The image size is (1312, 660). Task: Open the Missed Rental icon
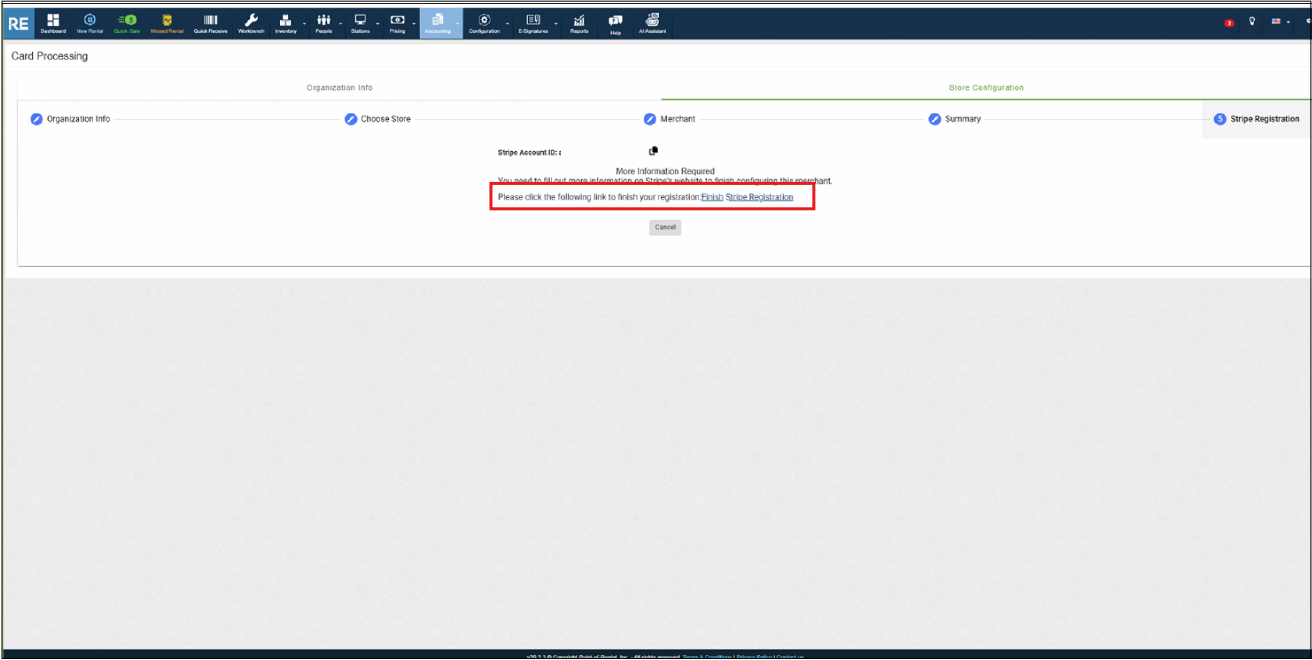pos(167,23)
